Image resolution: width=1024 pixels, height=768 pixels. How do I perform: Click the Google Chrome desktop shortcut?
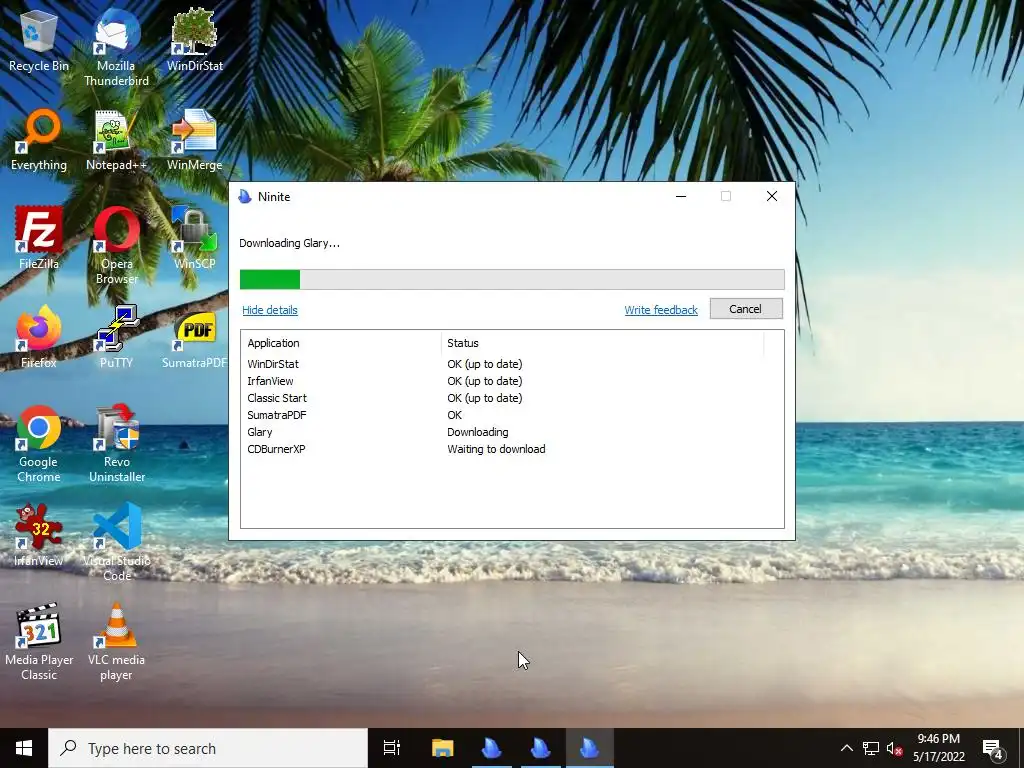[x=39, y=445]
